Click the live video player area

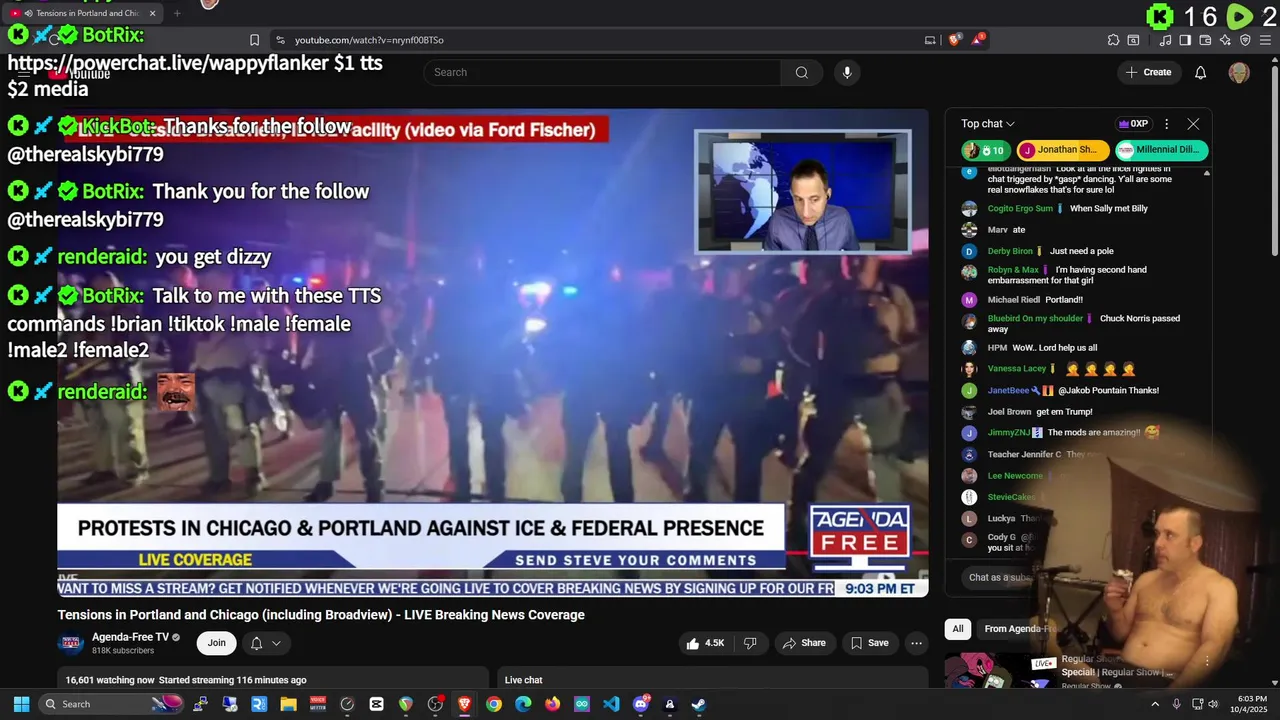tap(492, 353)
